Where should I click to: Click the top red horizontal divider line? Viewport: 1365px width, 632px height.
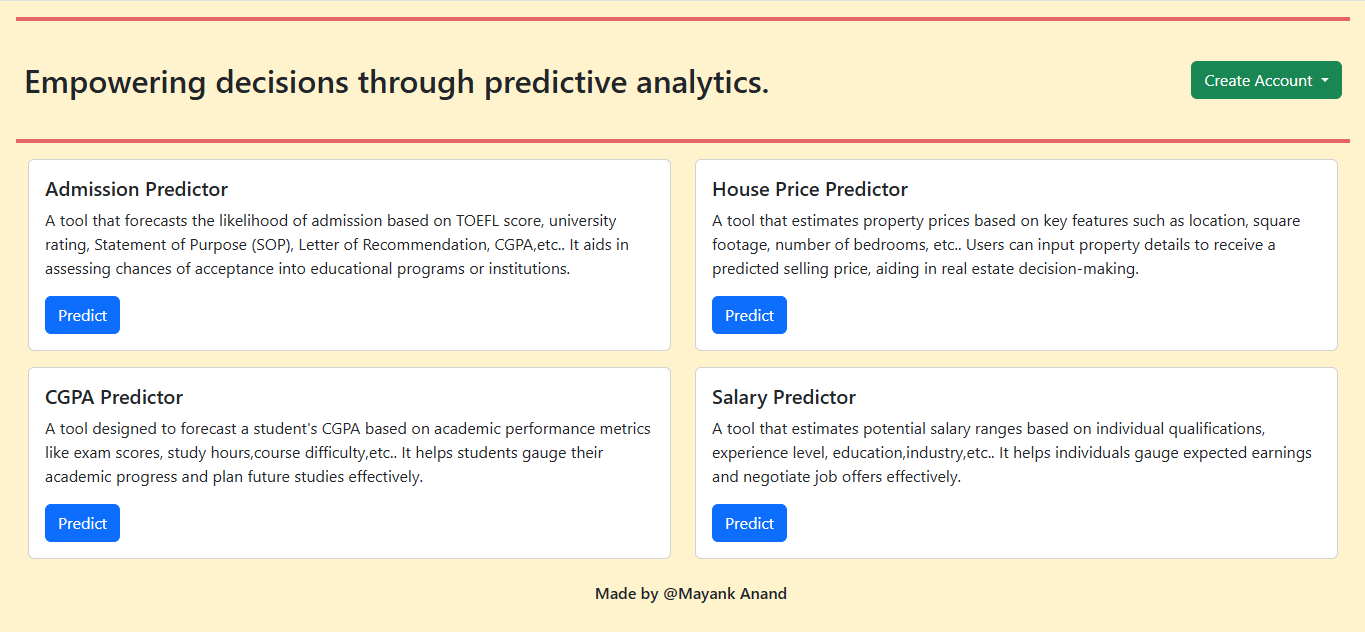(x=683, y=19)
